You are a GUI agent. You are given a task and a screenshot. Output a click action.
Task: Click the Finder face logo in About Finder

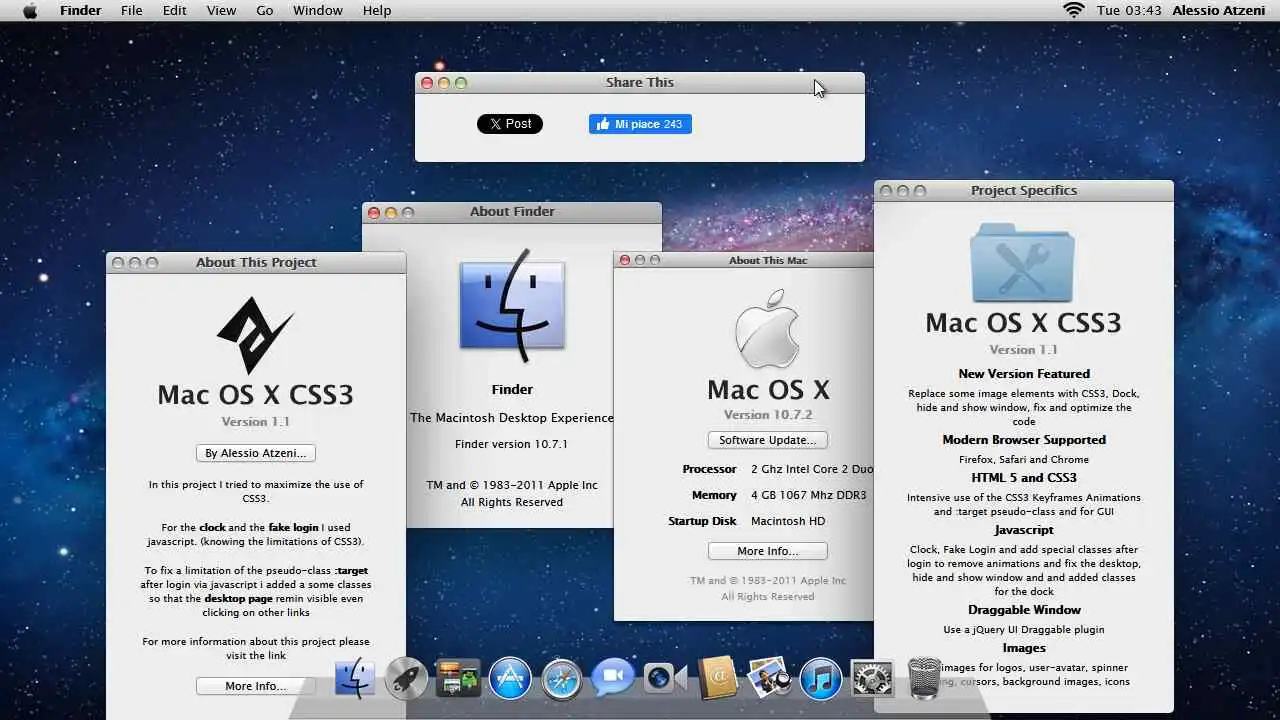(512, 305)
